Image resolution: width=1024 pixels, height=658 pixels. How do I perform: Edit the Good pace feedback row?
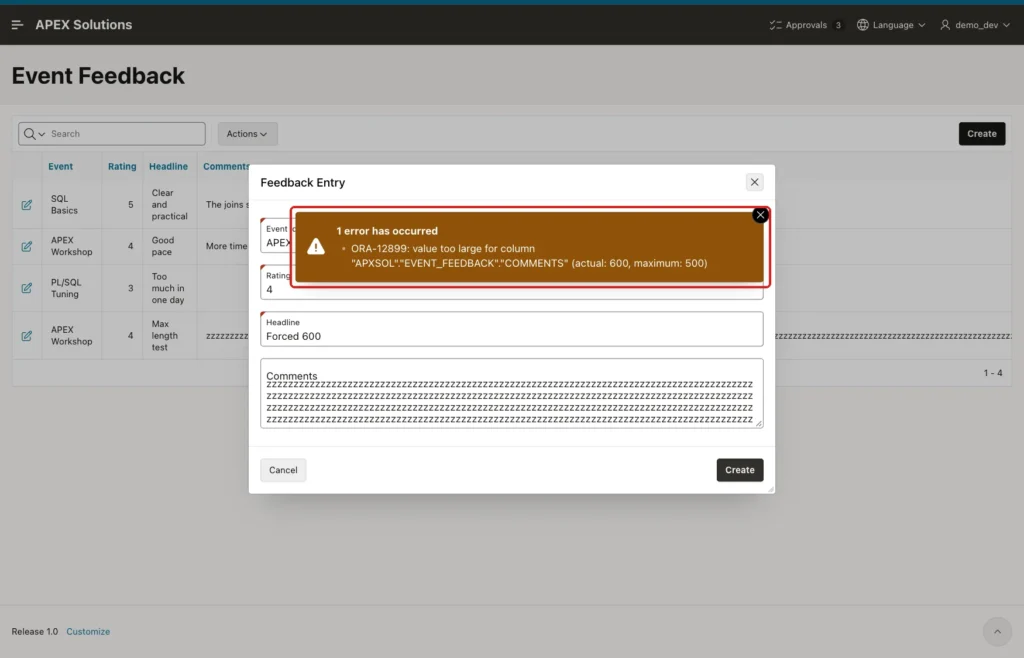tap(27, 246)
